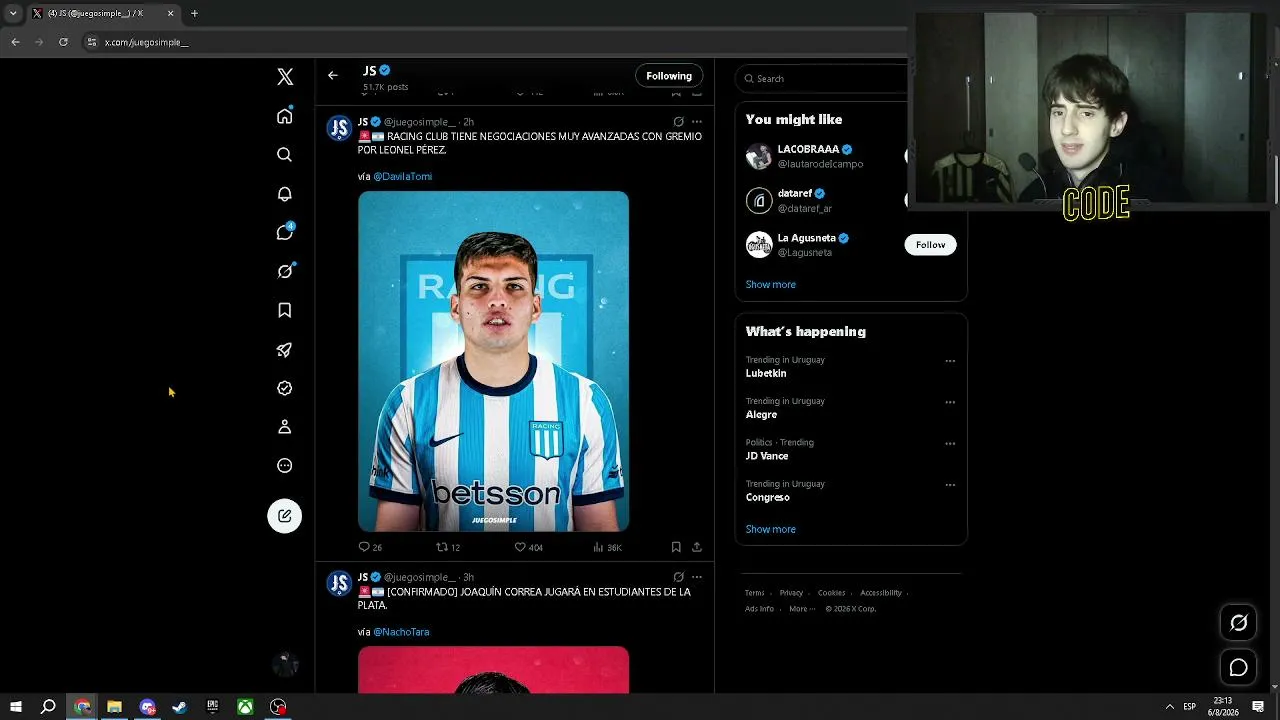The height and width of the screenshot is (720, 1280).
Task: View site information icon in address bar
Action: [92, 42]
